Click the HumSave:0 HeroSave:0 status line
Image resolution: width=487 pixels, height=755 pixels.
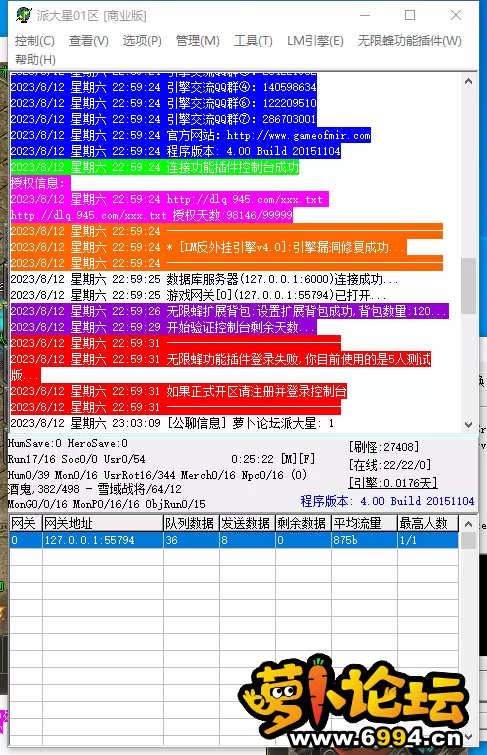(x=68, y=443)
